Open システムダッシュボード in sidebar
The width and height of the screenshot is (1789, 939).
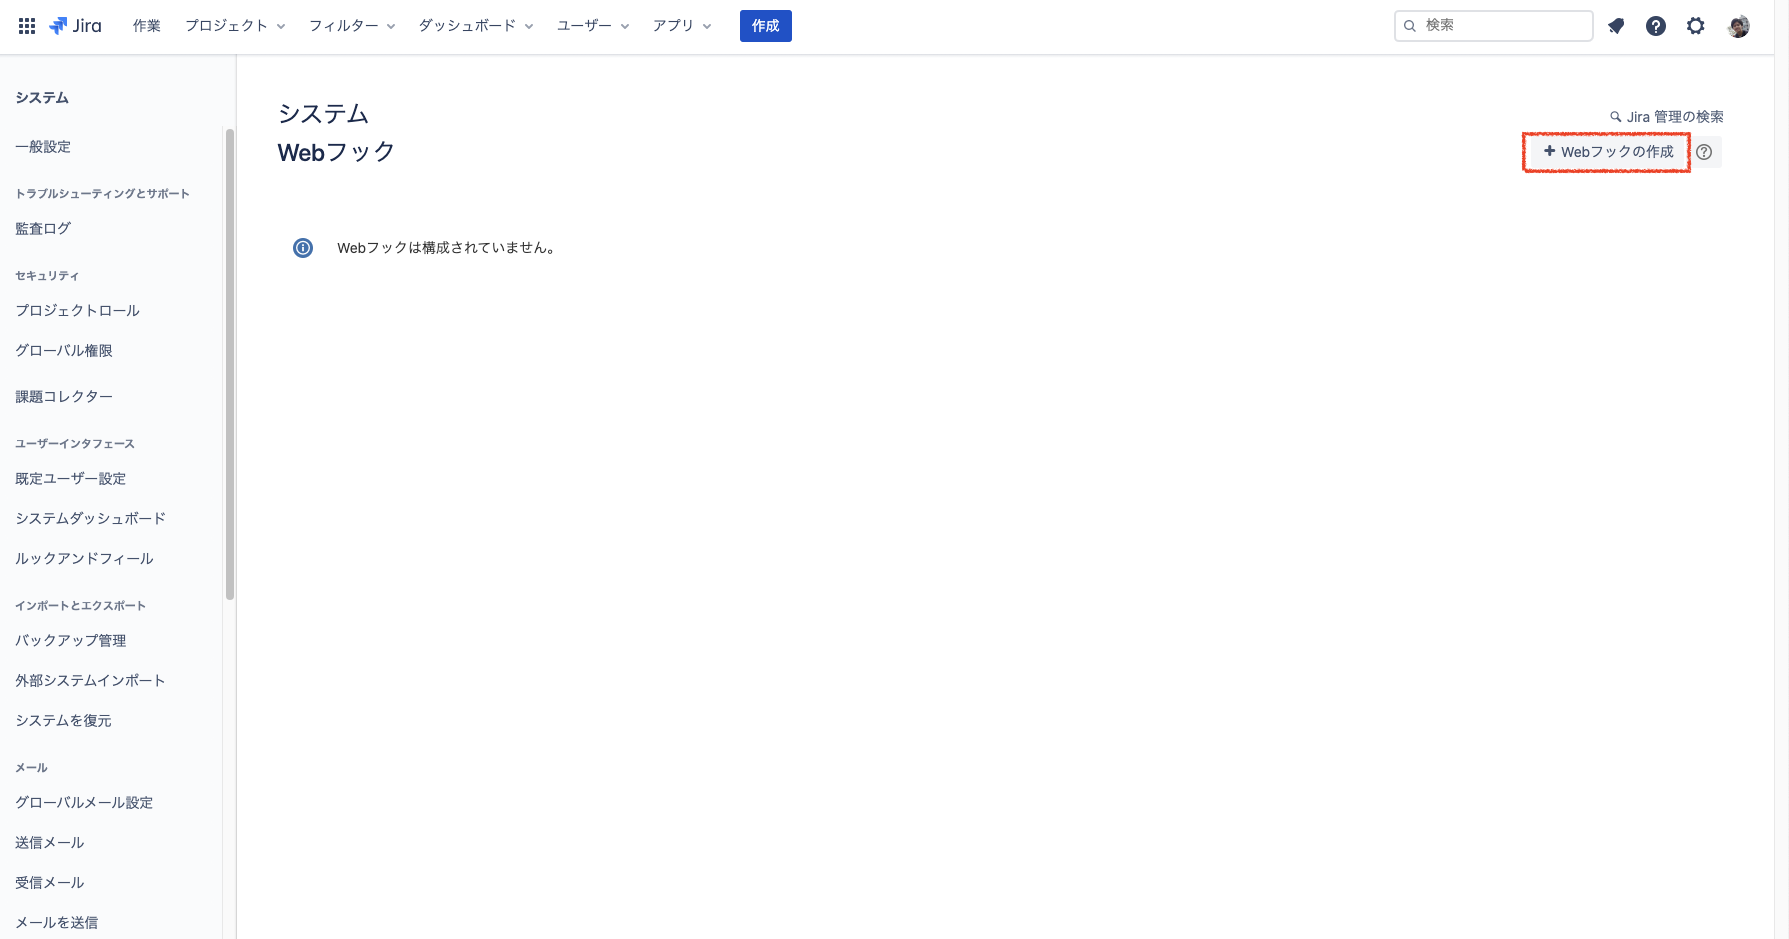coord(91,519)
